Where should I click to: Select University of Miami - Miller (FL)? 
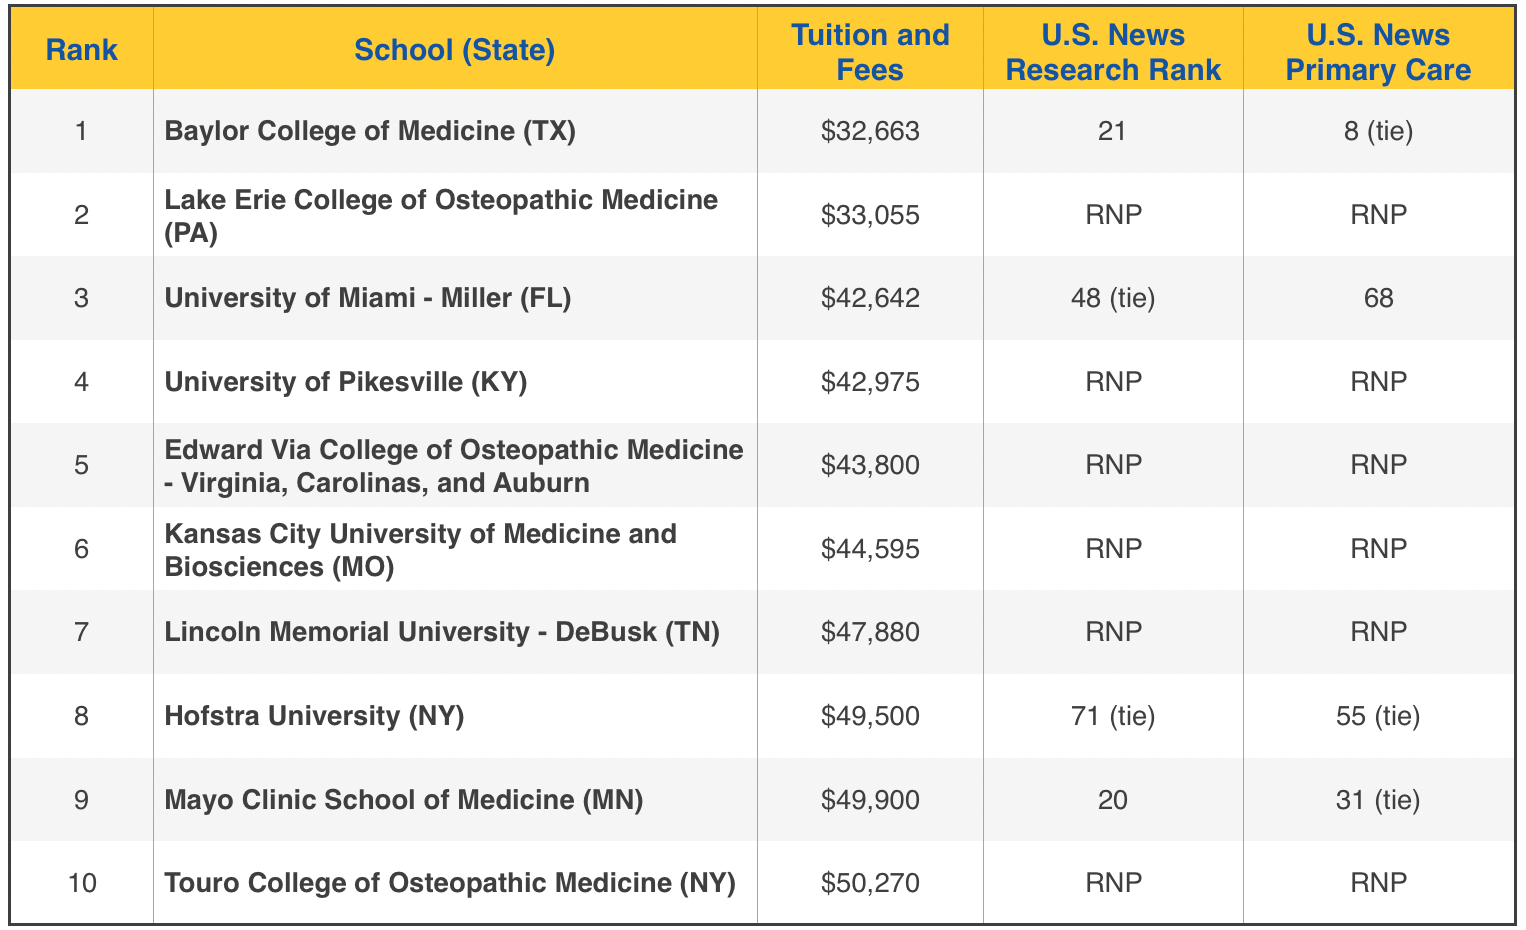(x=368, y=298)
